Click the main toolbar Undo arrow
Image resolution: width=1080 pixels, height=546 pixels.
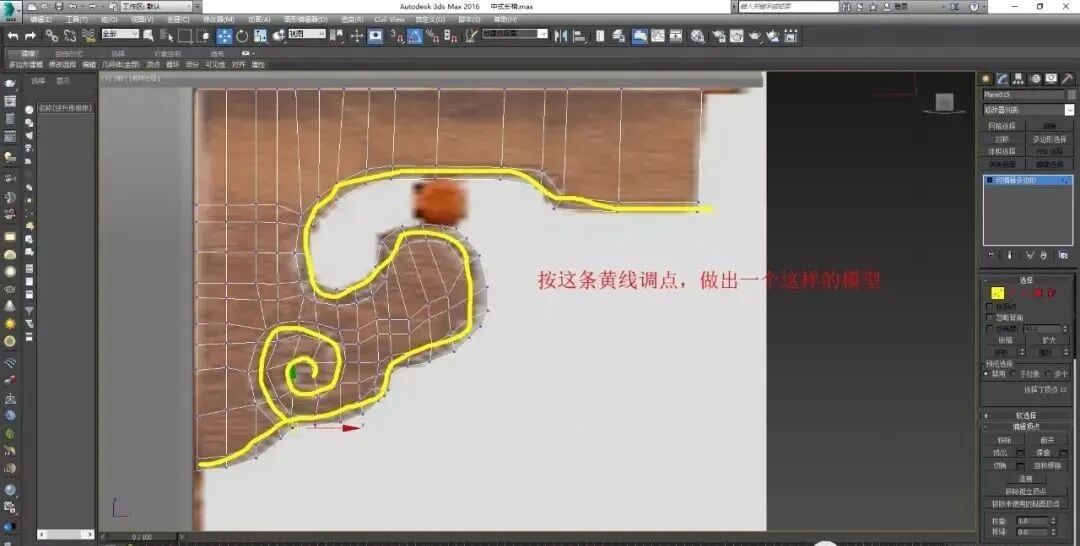[12, 36]
